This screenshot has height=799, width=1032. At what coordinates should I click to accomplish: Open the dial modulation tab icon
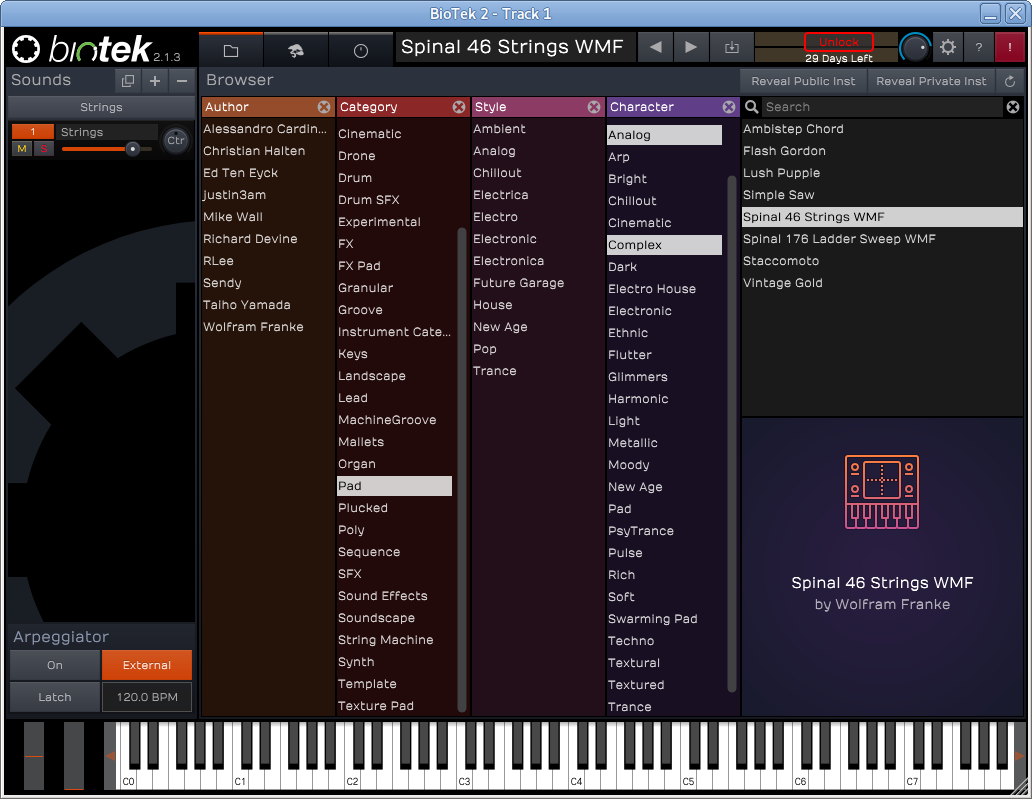[x=361, y=50]
